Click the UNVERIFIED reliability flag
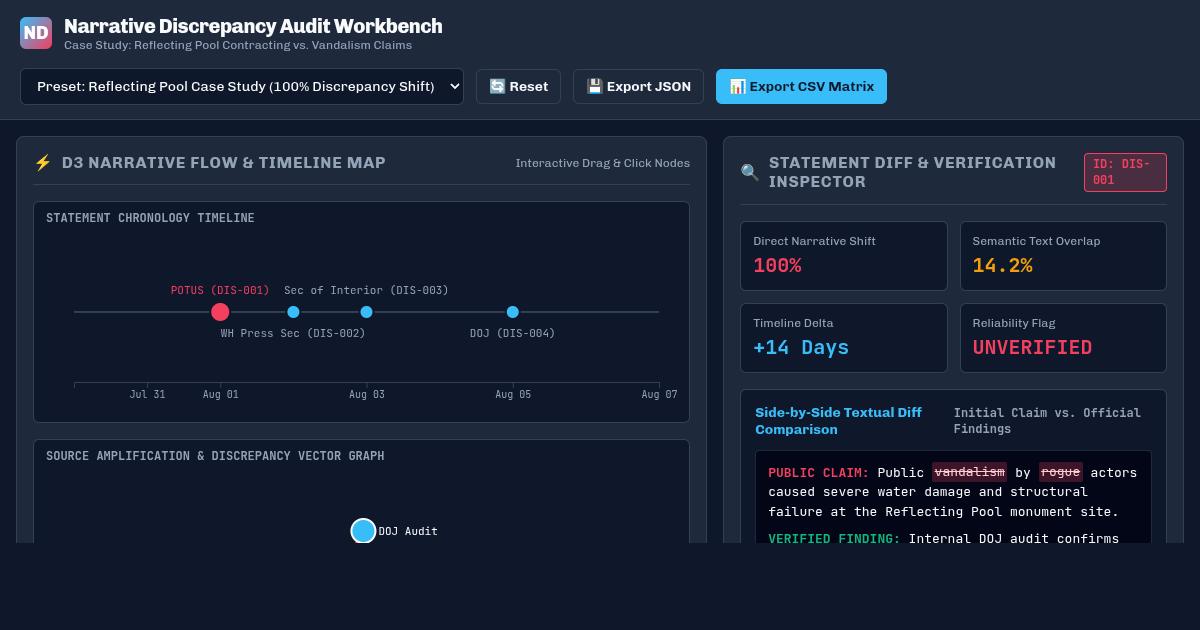The width and height of the screenshot is (1200, 630). [1032, 348]
